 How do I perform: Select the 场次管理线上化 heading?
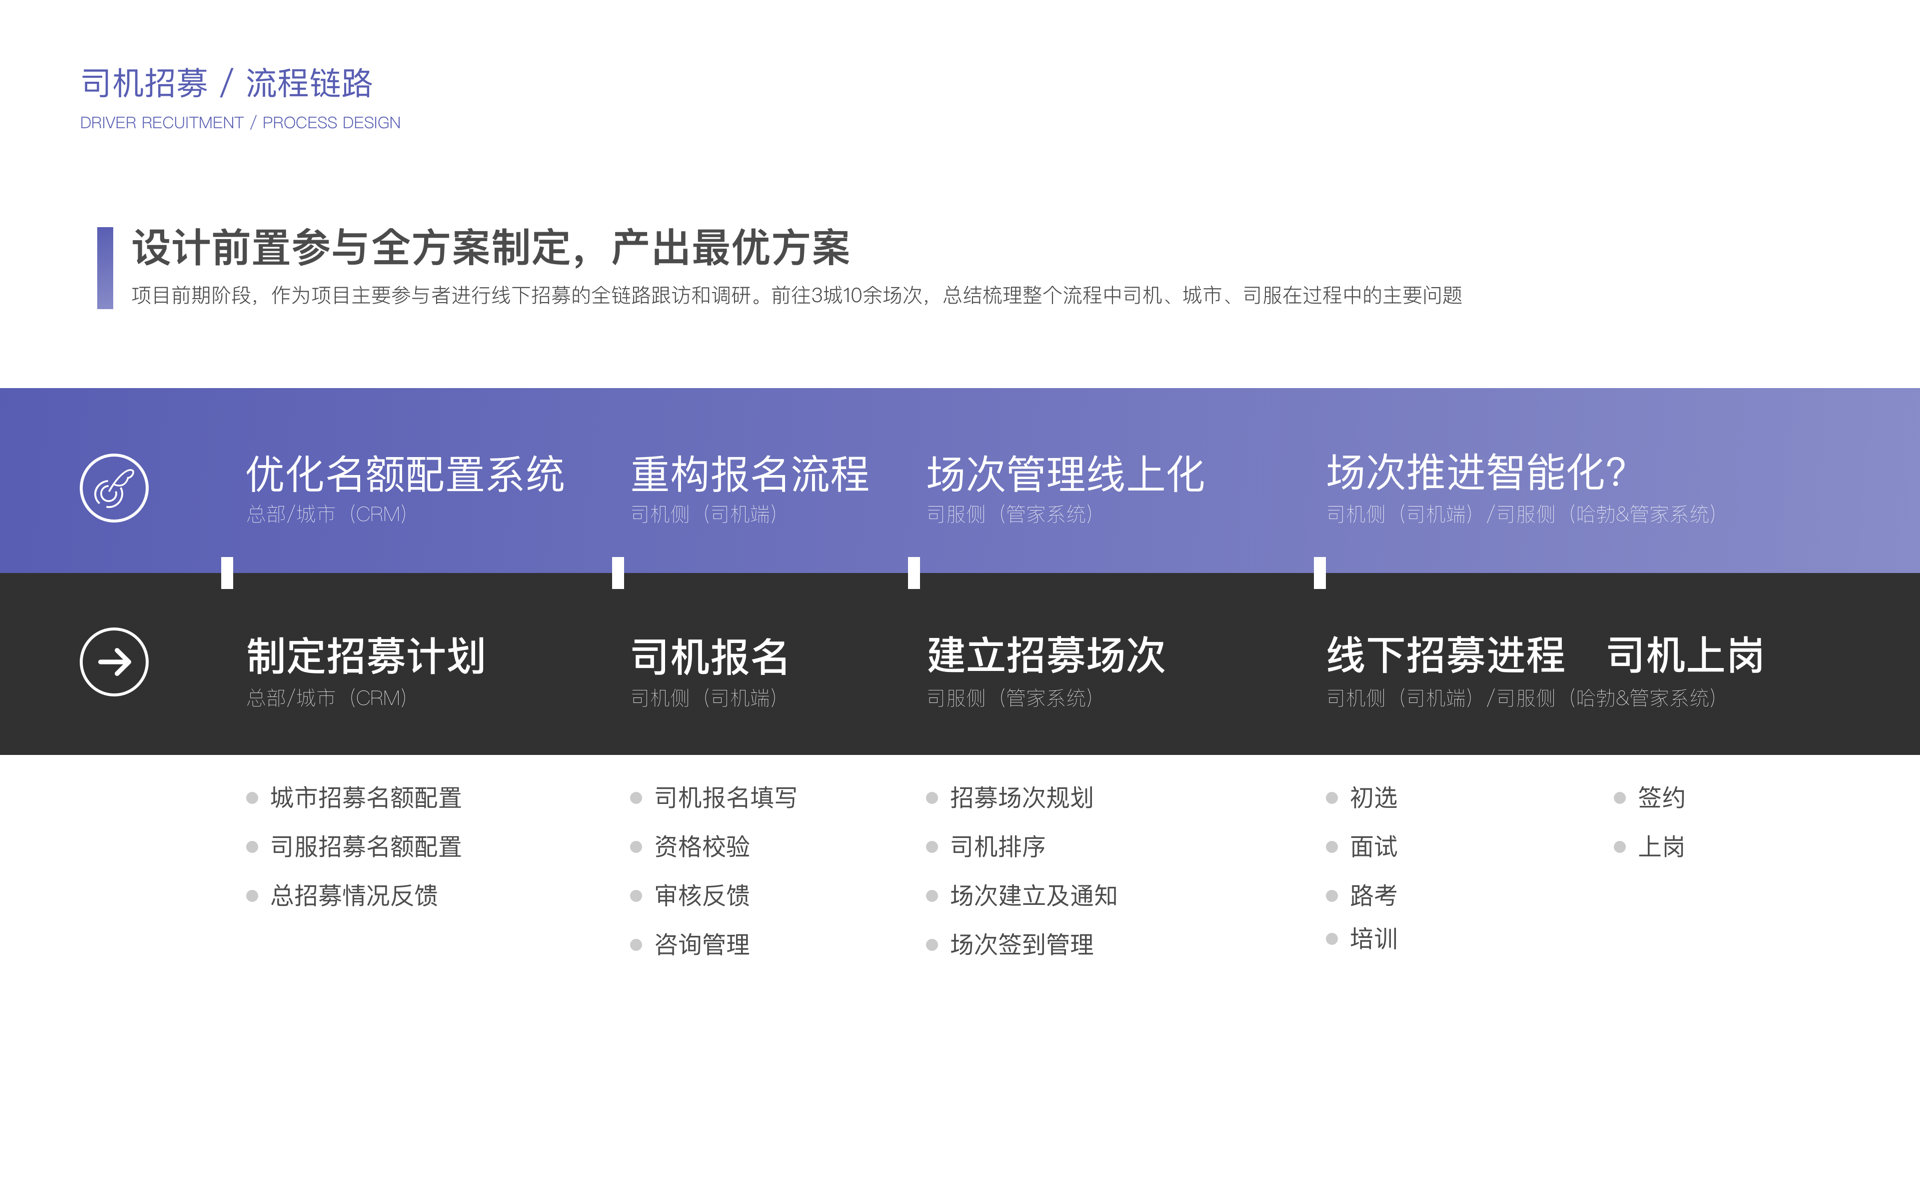point(1065,475)
